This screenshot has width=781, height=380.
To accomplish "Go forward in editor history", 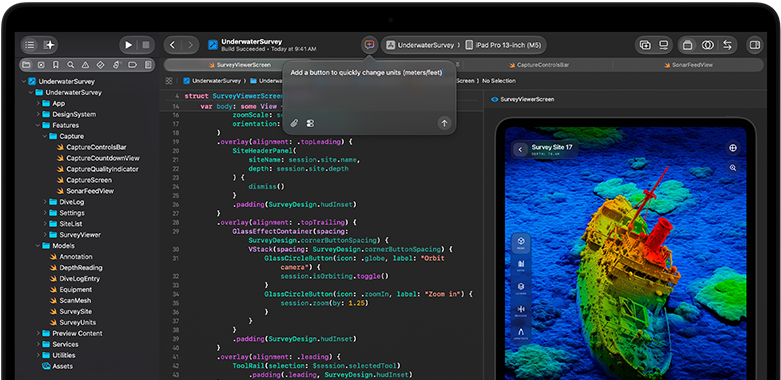I will 190,45.
